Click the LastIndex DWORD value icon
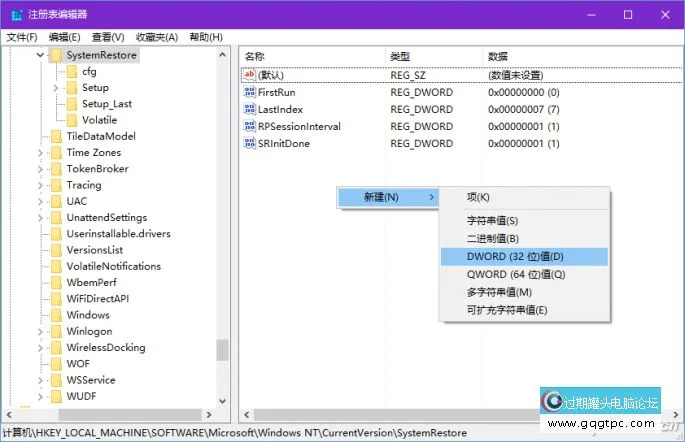Image resolution: width=685 pixels, height=442 pixels. tap(249, 109)
